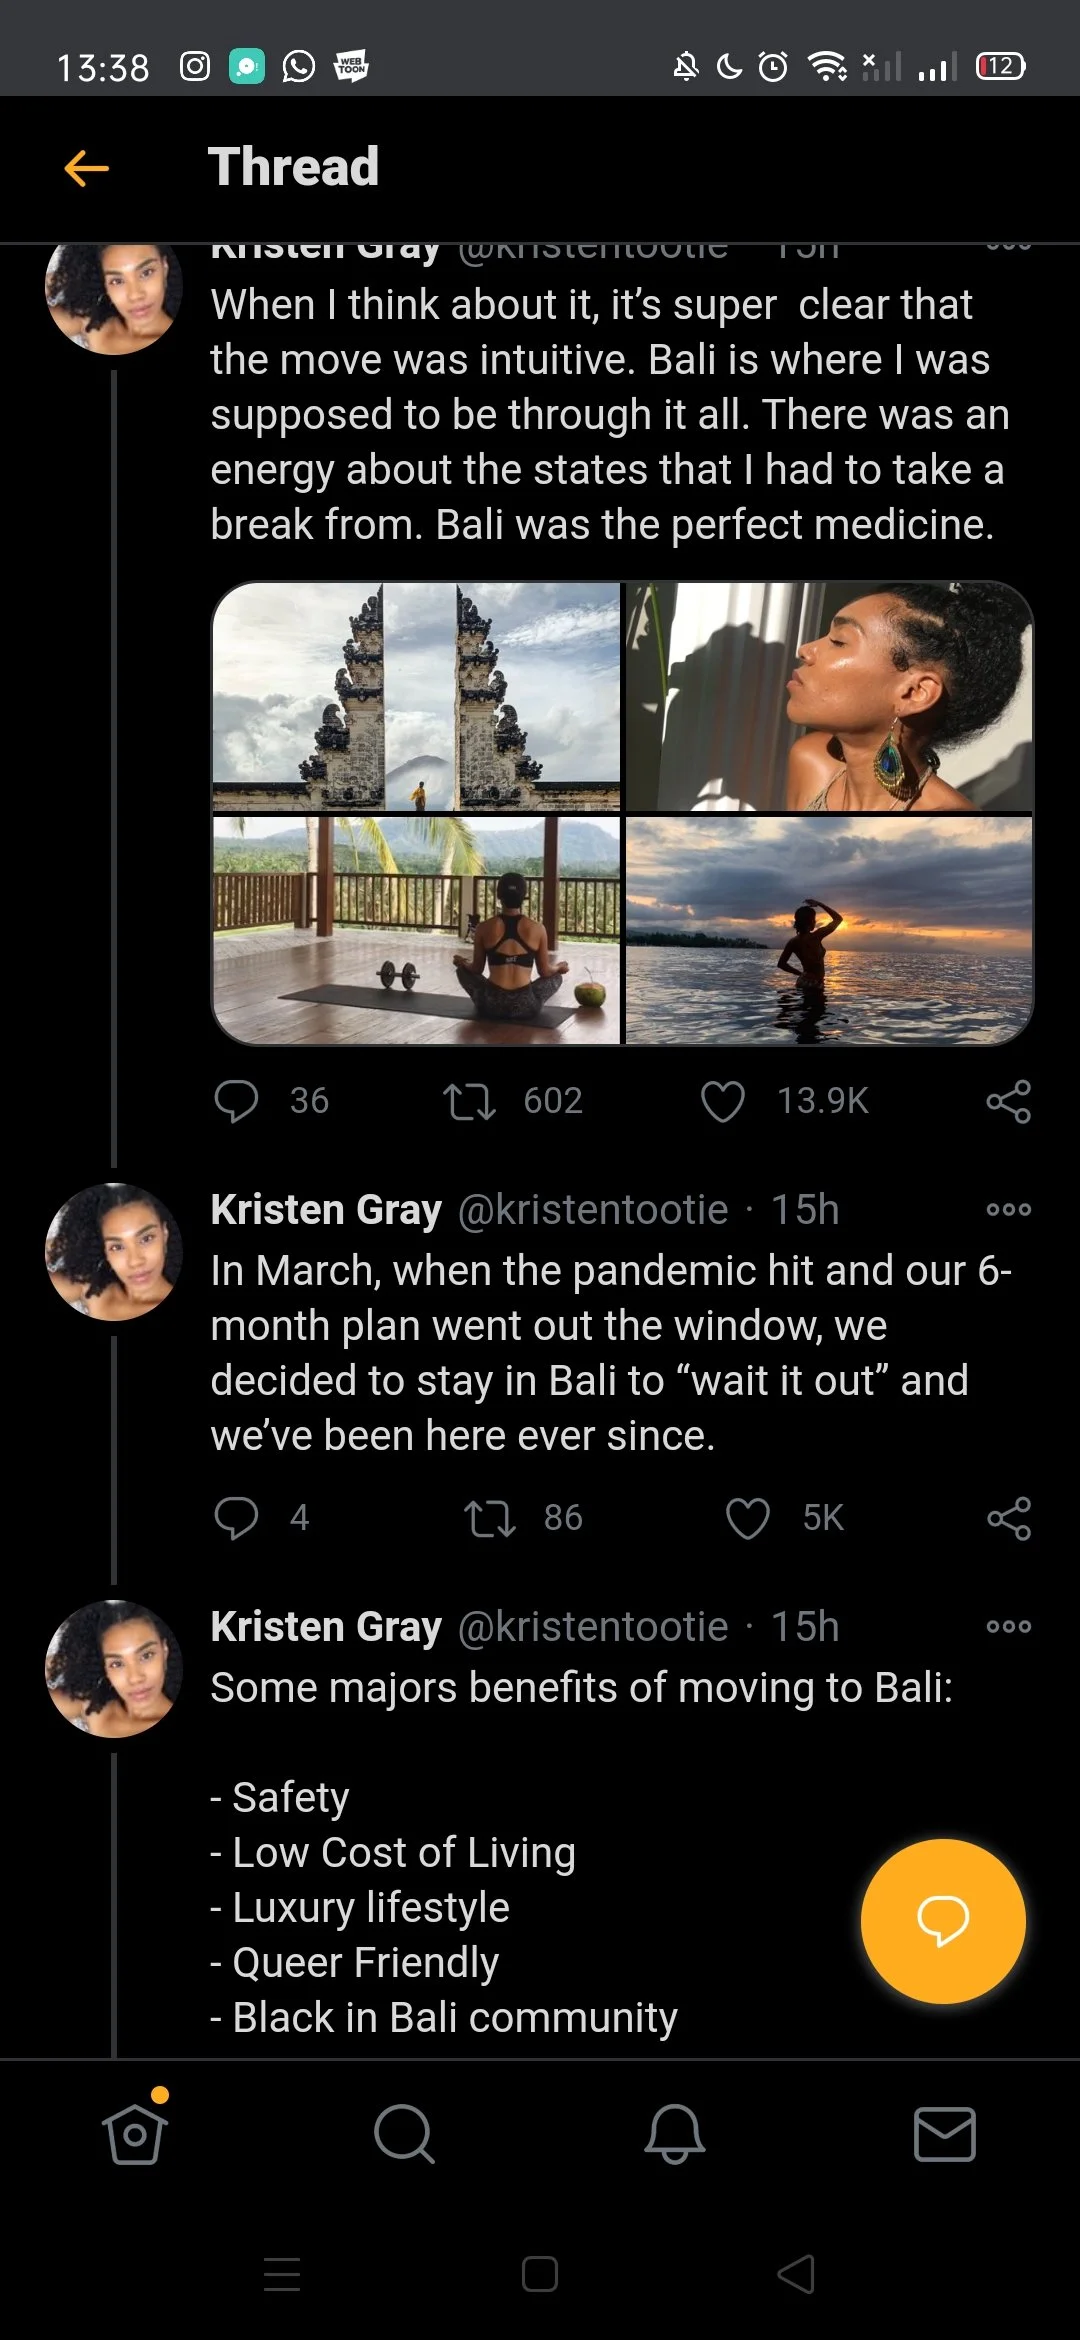Open the Messages envelope tab
Viewport: 1080px width, 2340px height.
click(944, 2134)
